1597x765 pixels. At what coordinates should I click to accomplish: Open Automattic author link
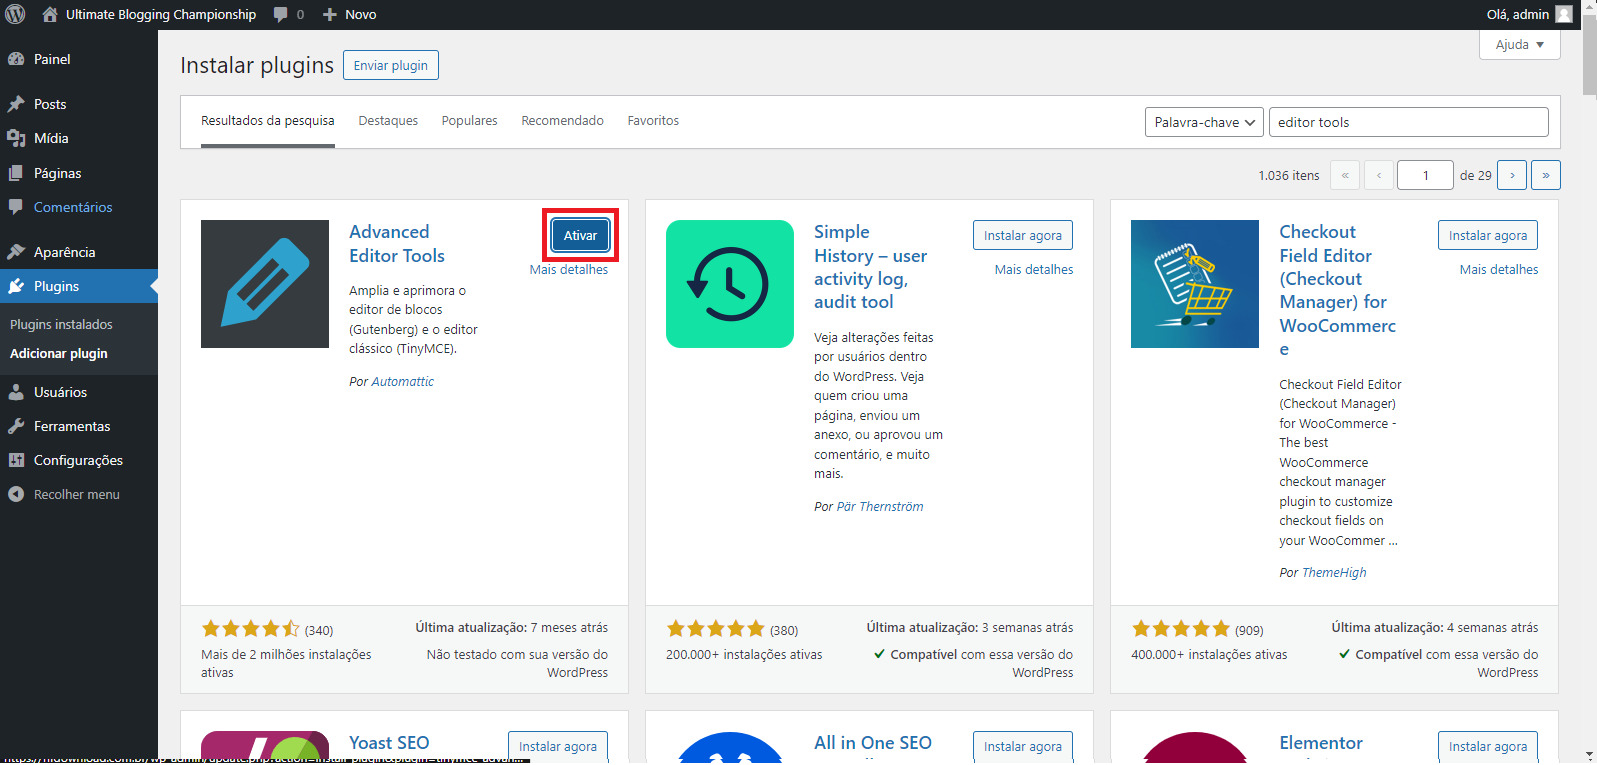[x=402, y=382]
